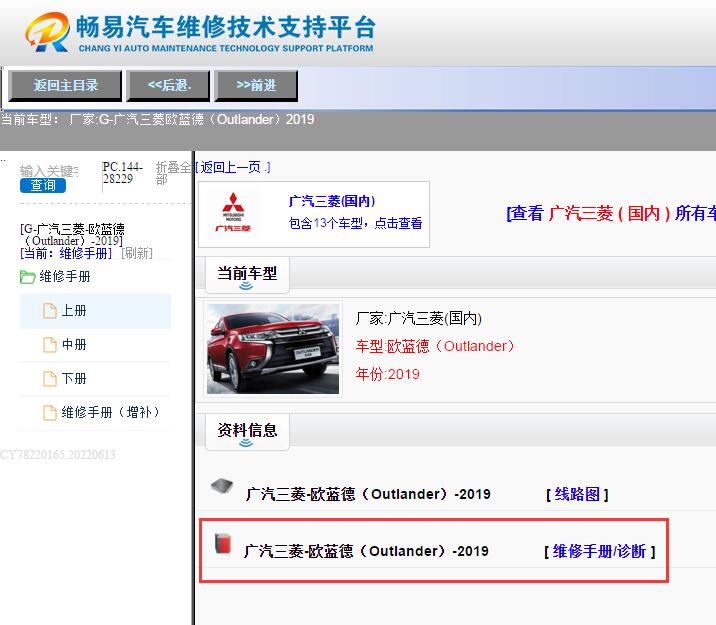Click the green open-folder icon beside 维修手册
Image resolution: width=716 pixels, height=625 pixels.
click(27, 277)
